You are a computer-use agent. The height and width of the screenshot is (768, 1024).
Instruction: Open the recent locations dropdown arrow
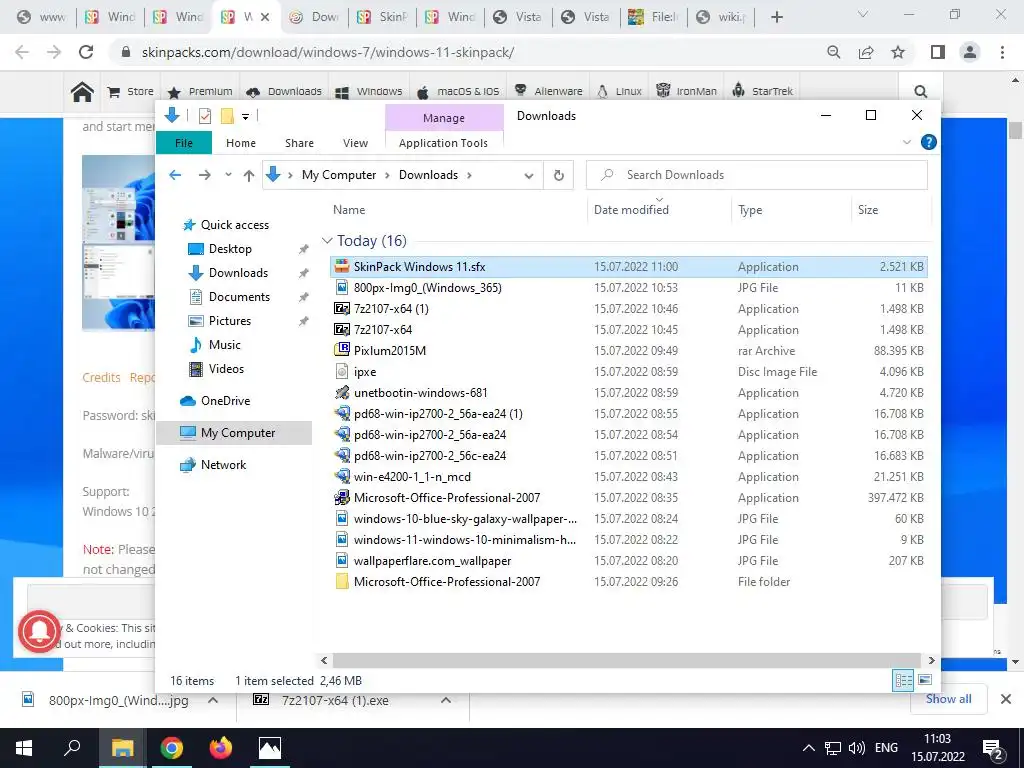click(228, 175)
